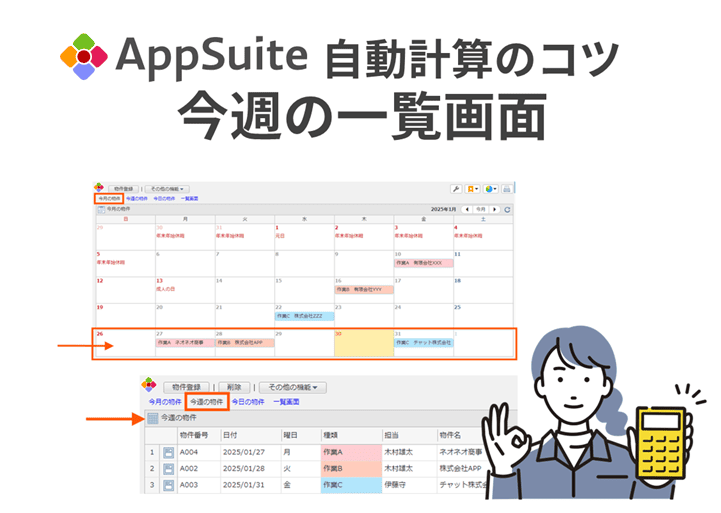The image size is (721, 513).
Task: Open 作業C 株式会社ZZZ event on the 22nd
Action: (x=304, y=316)
